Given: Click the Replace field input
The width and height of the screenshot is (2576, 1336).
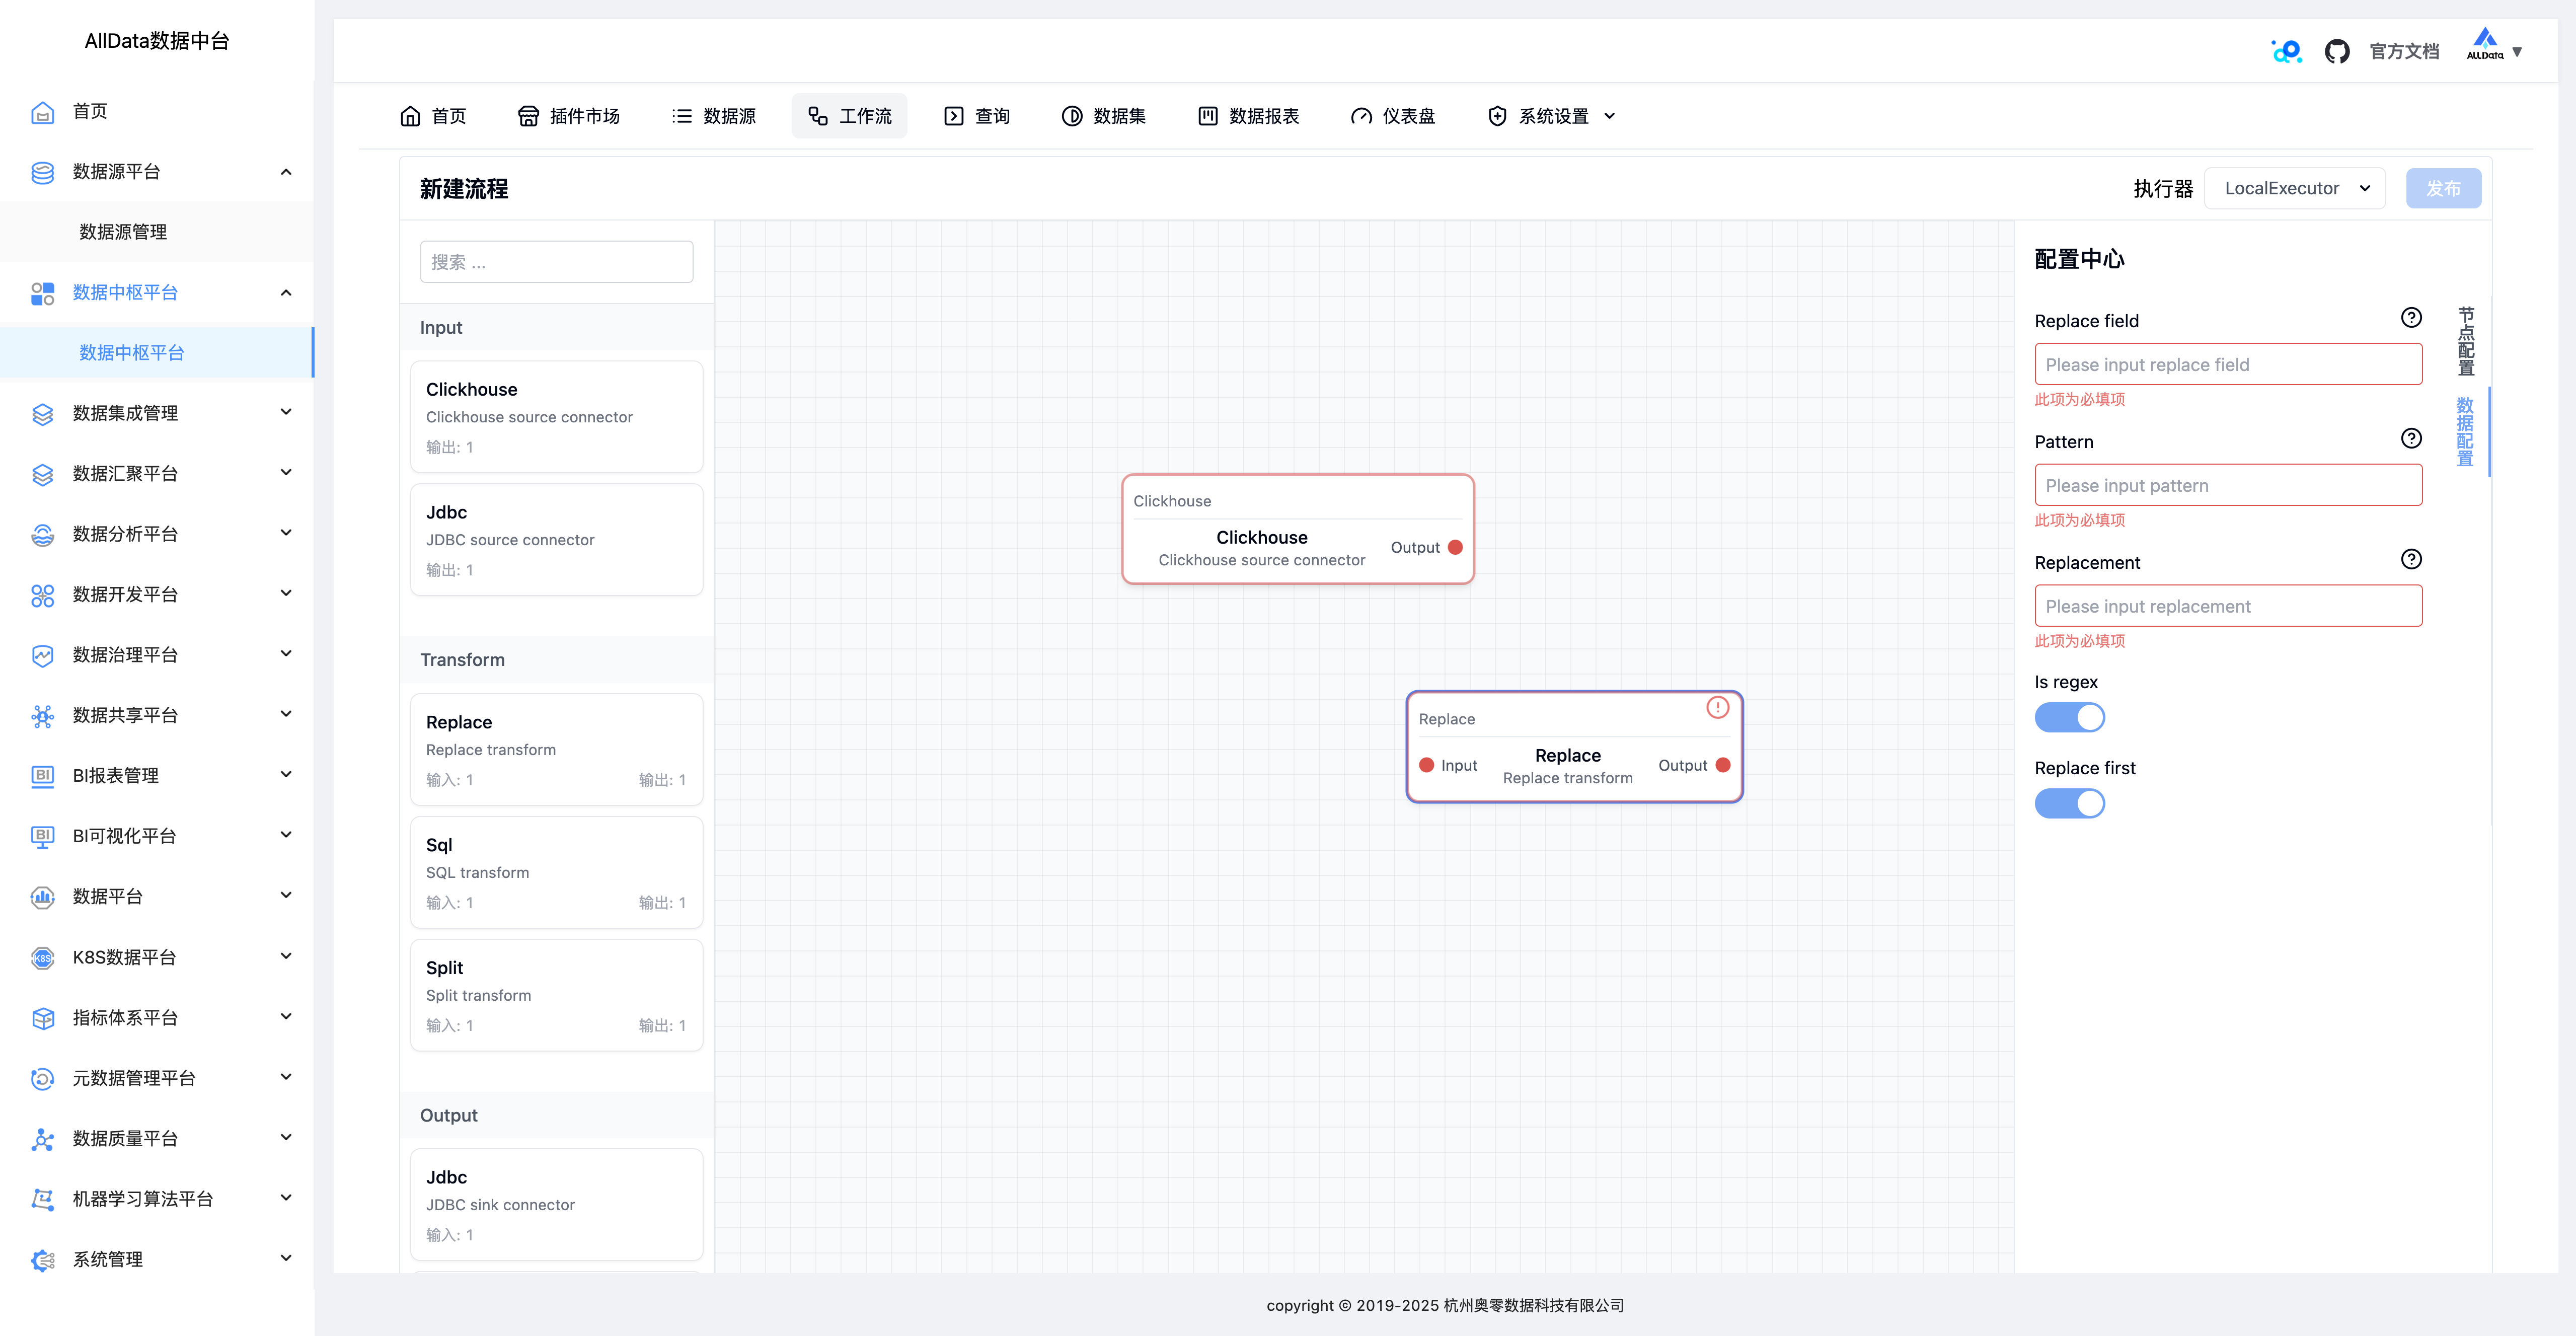Looking at the screenshot, I should (2228, 364).
